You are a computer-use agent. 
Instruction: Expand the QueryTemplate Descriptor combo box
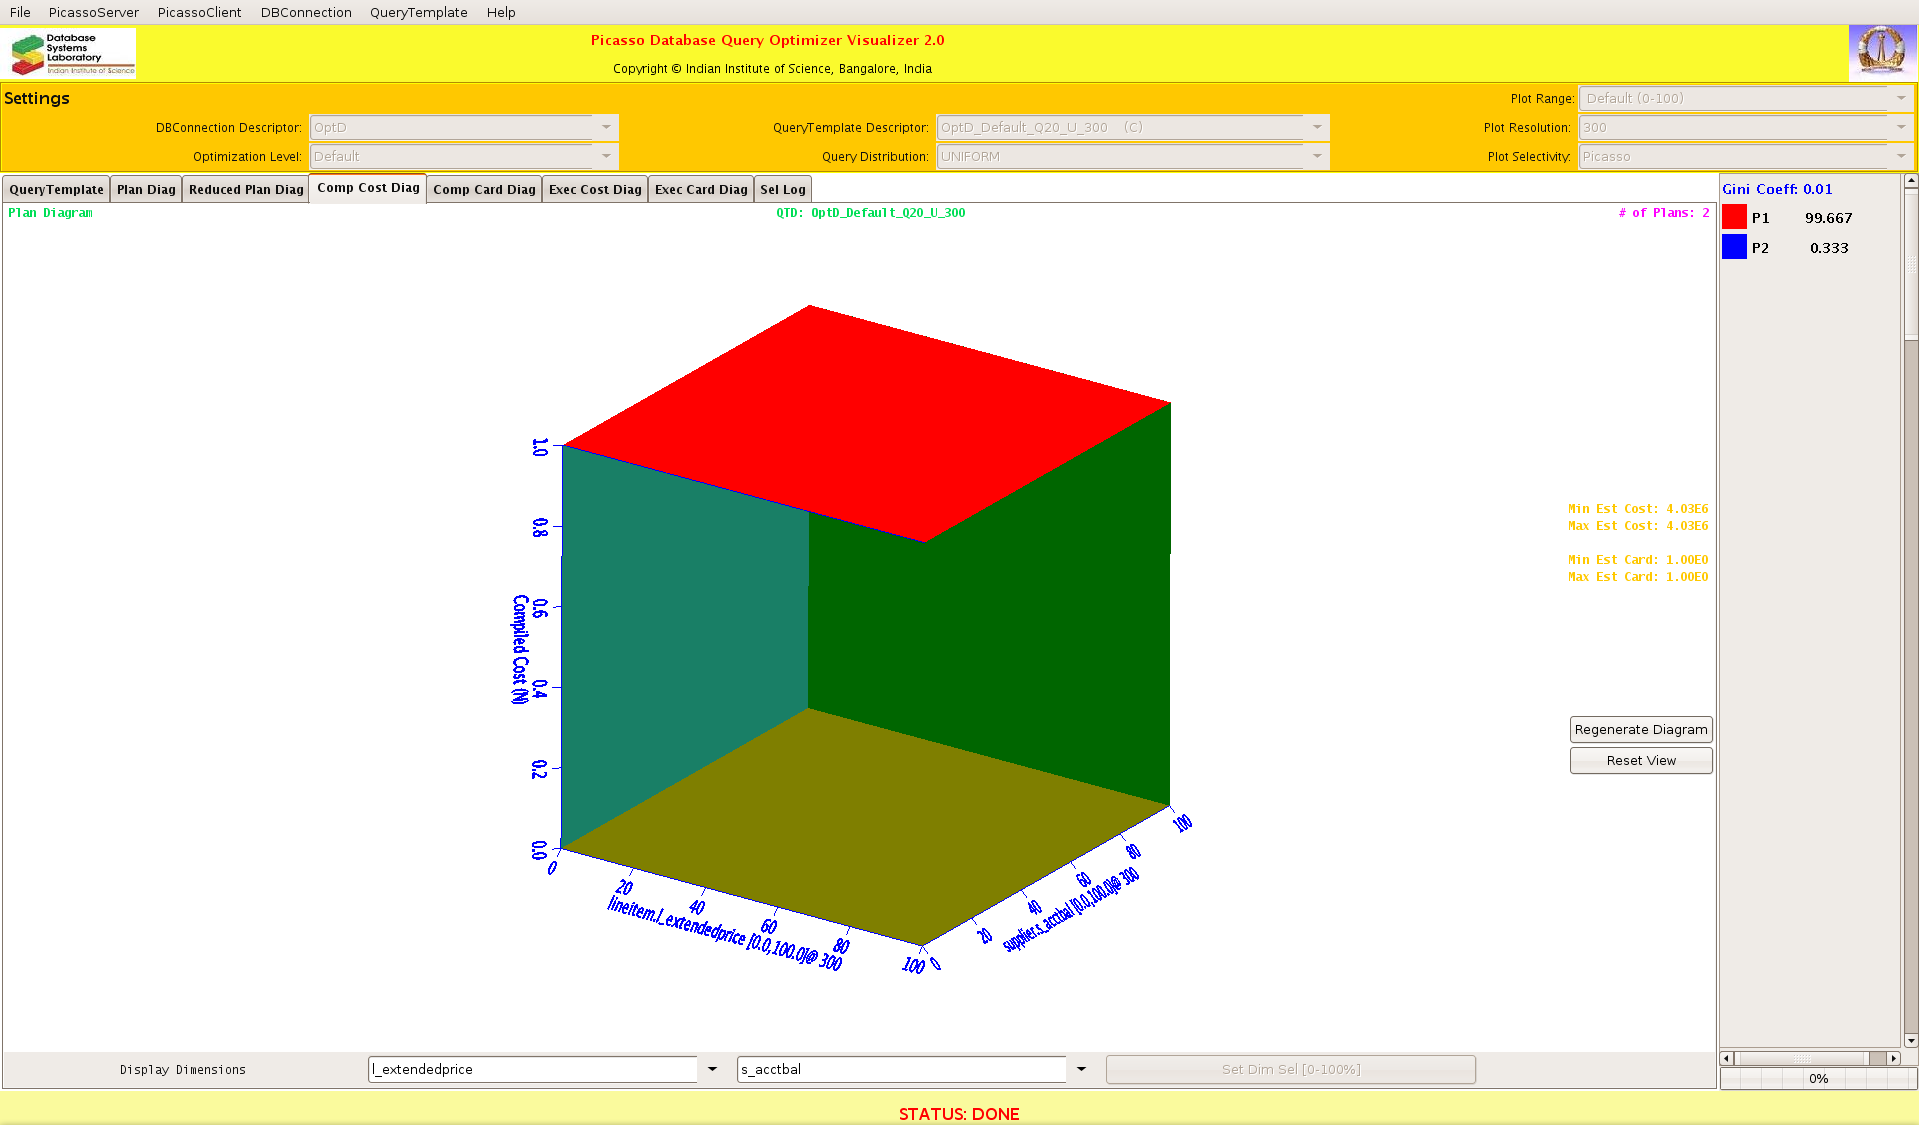(x=1317, y=127)
